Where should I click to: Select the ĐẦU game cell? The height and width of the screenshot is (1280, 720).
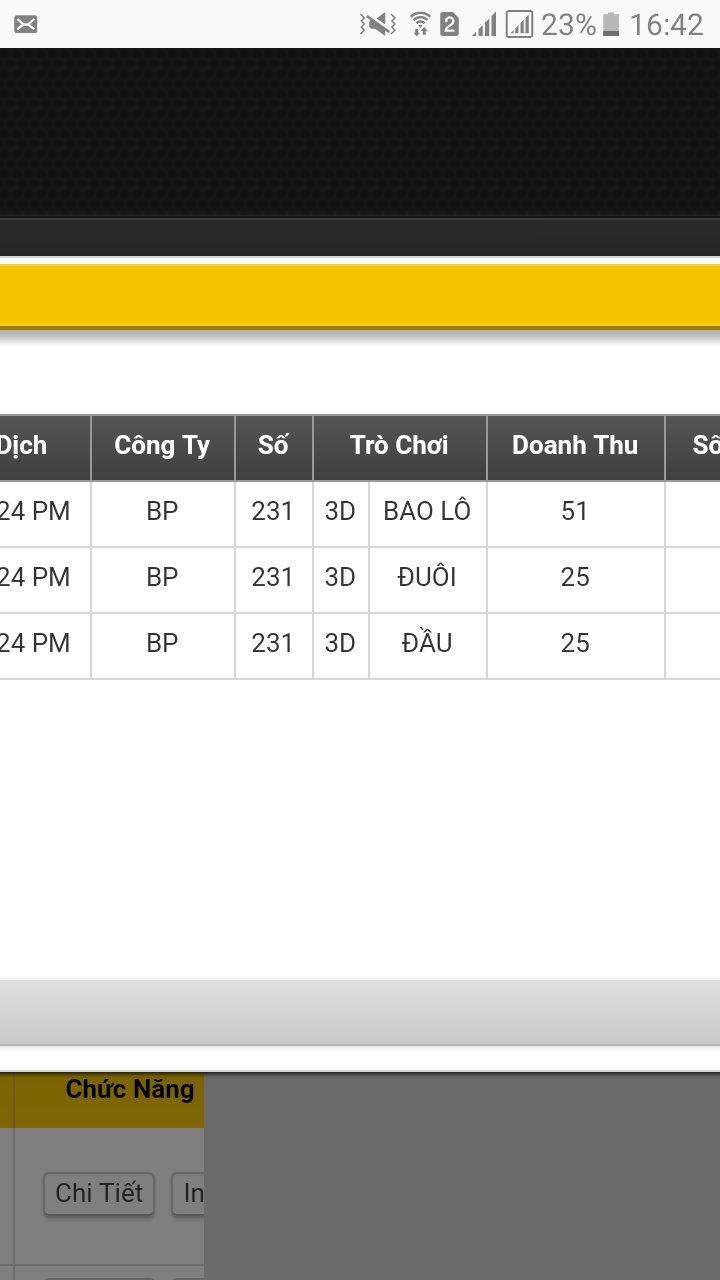point(428,645)
